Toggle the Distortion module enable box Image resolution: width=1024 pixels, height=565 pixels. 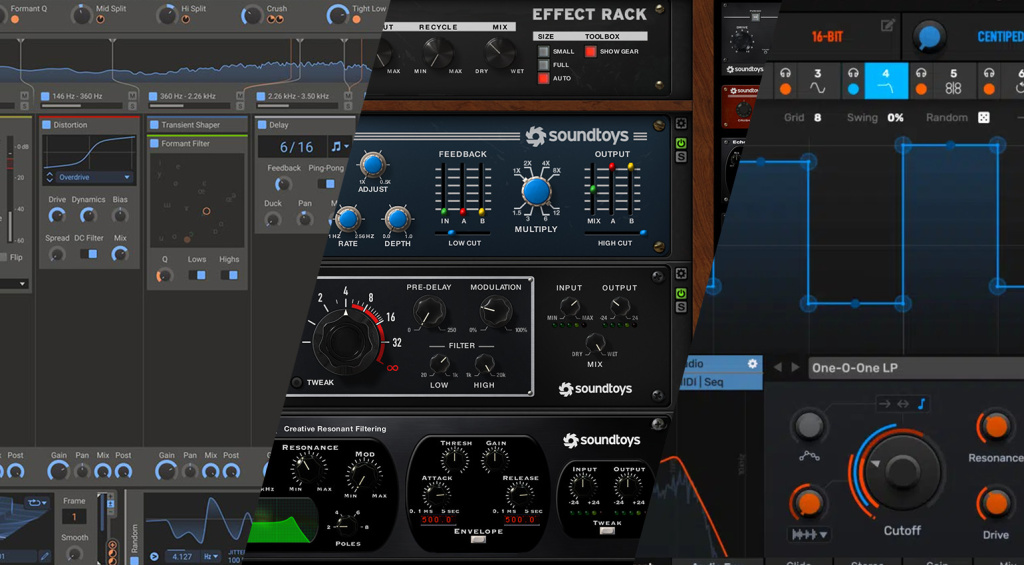pyautogui.click(x=46, y=125)
